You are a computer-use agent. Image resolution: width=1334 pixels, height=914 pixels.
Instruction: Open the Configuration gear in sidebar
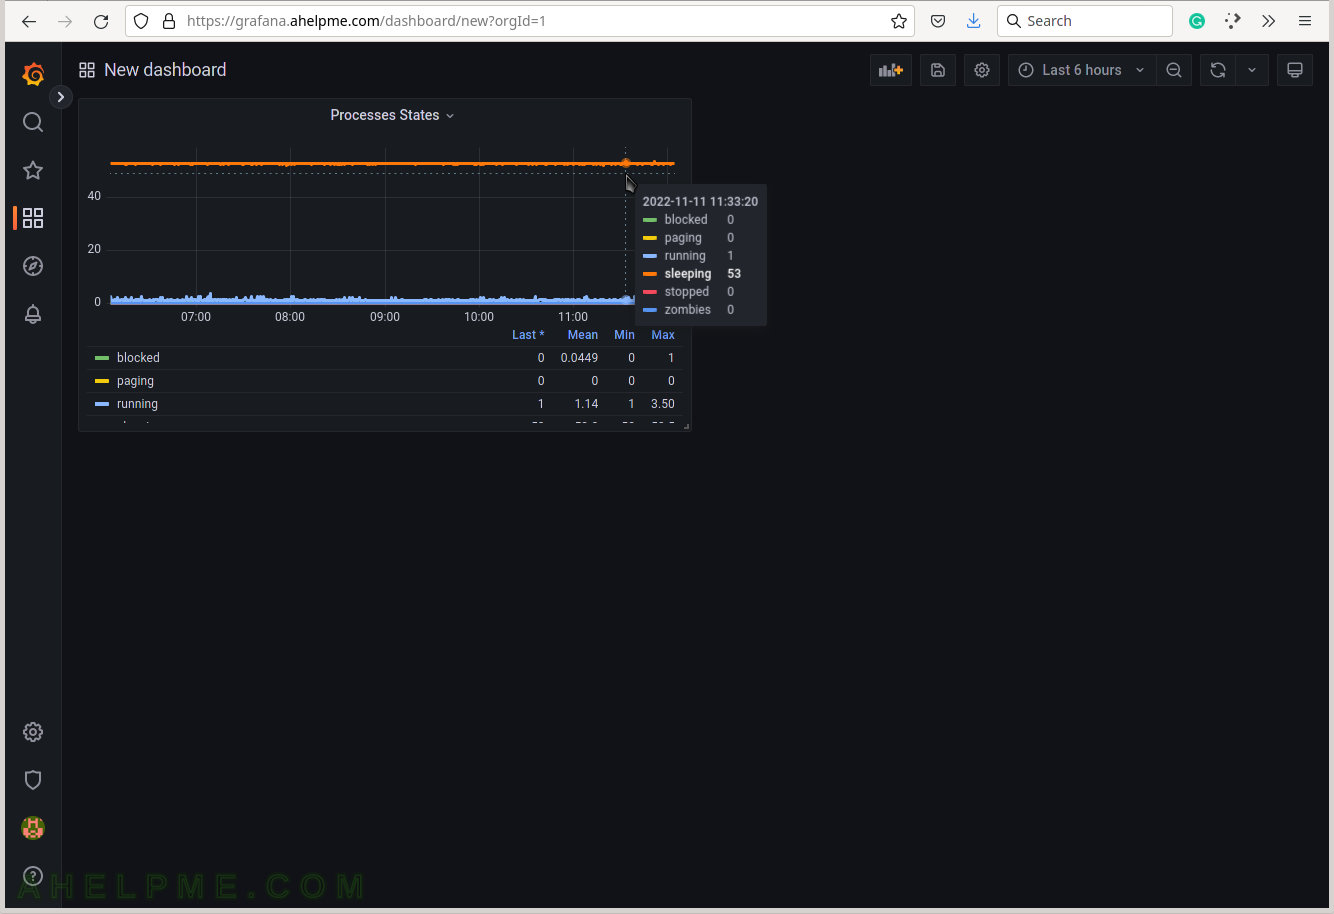pos(33,732)
